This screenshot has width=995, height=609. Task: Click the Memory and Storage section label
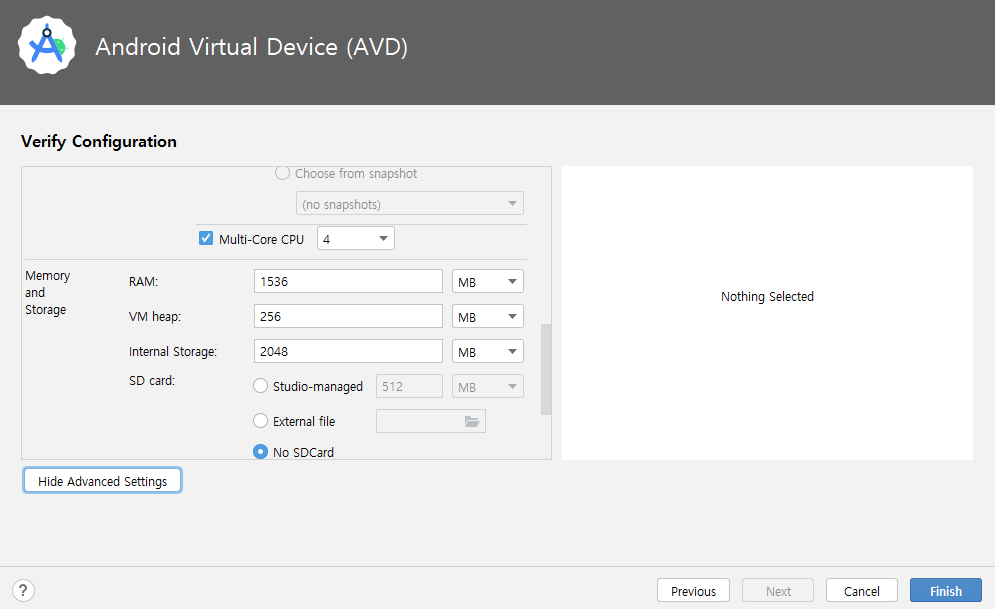coord(48,292)
